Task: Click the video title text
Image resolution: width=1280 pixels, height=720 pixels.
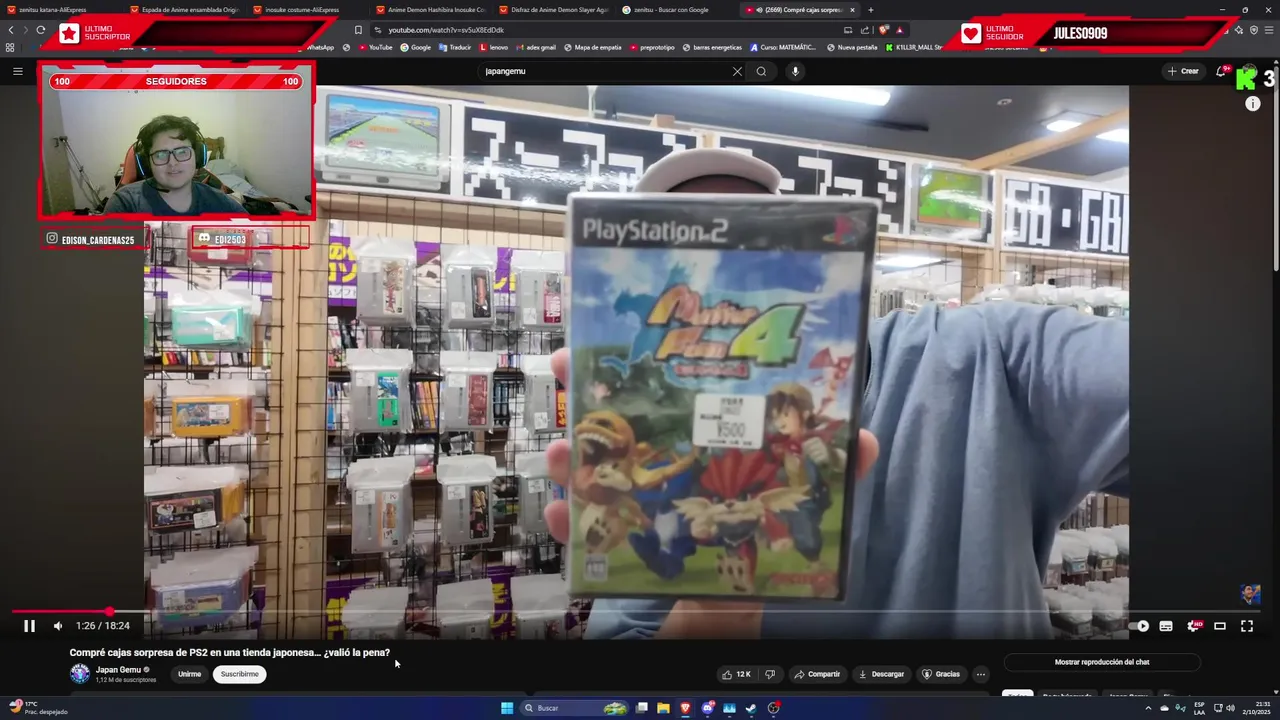Action: click(229, 652)
